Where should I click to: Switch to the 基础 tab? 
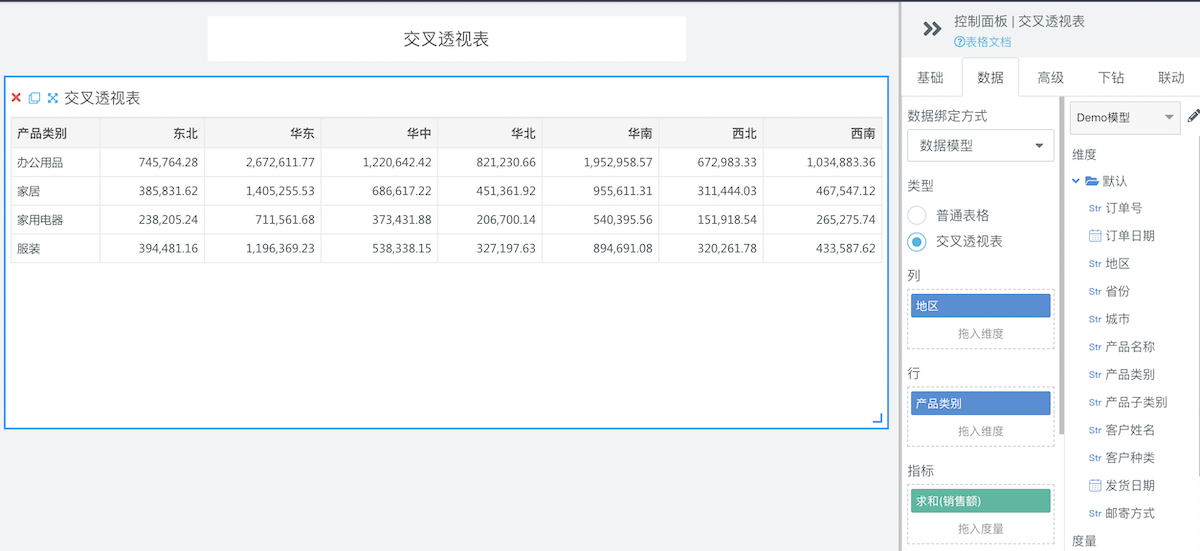click(930, 77)
